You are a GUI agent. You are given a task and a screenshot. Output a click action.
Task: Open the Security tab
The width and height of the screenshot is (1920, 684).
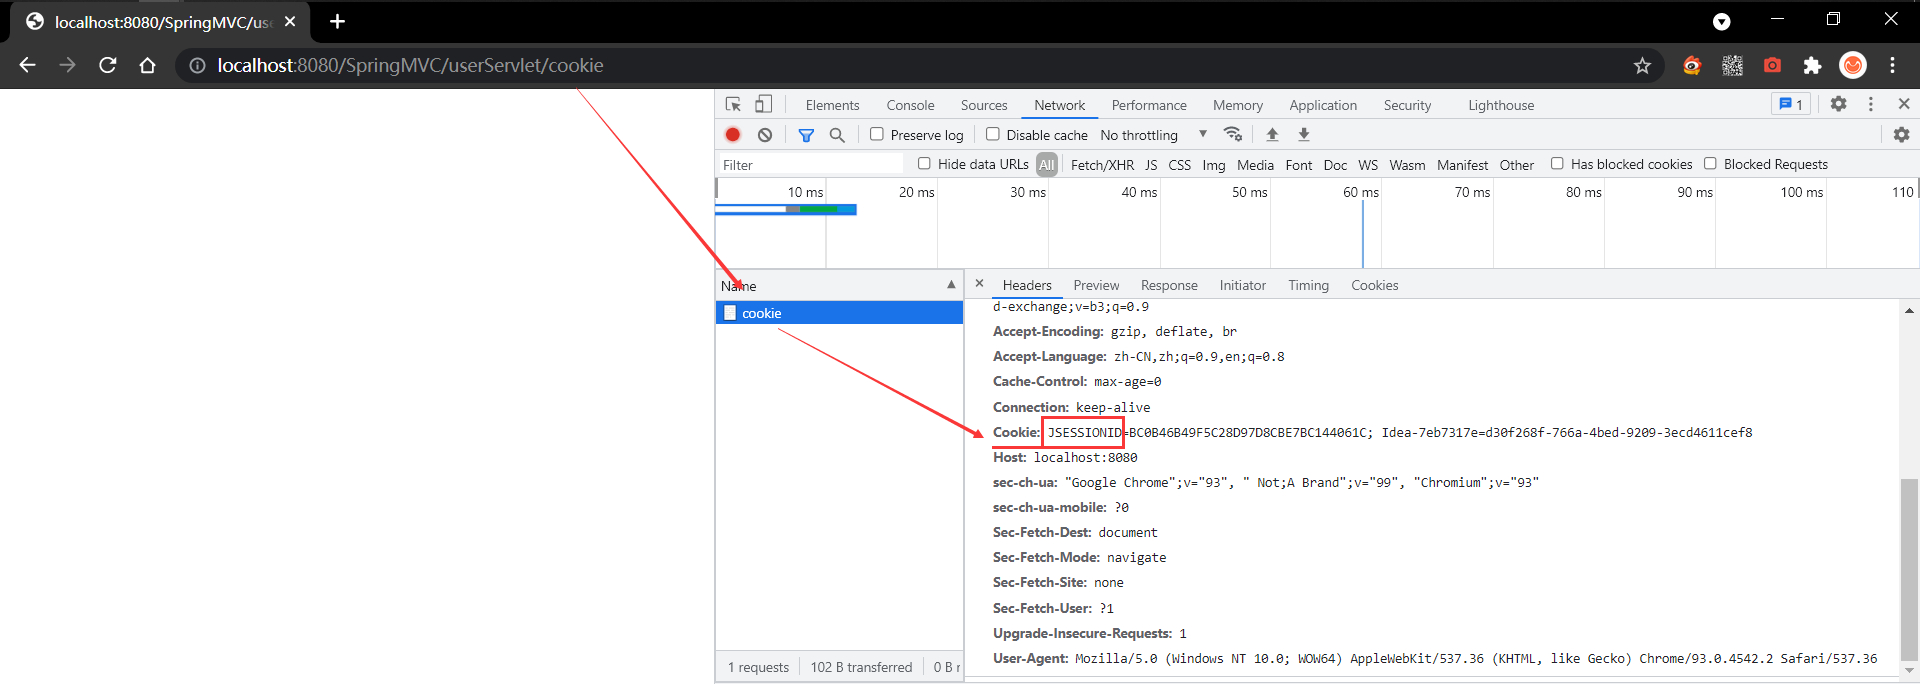[x=1407, y=105]
